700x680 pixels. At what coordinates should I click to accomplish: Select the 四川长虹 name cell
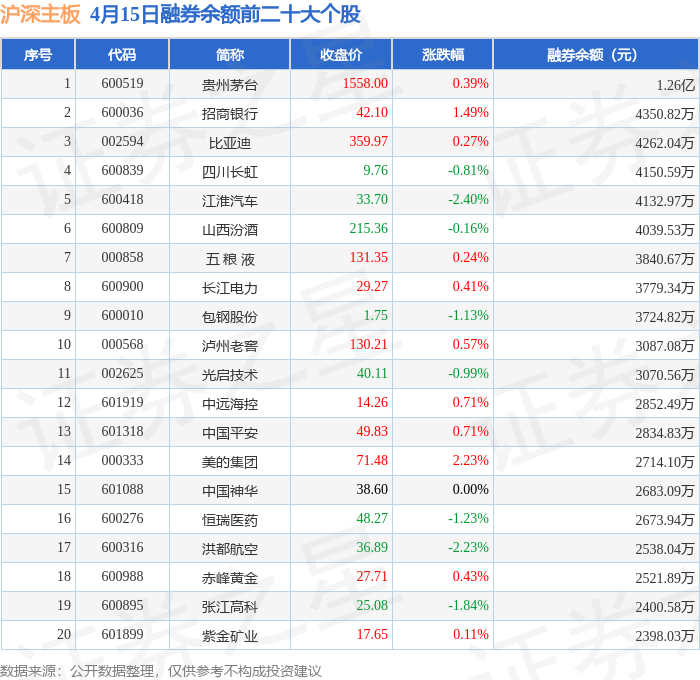click(229, 172)
